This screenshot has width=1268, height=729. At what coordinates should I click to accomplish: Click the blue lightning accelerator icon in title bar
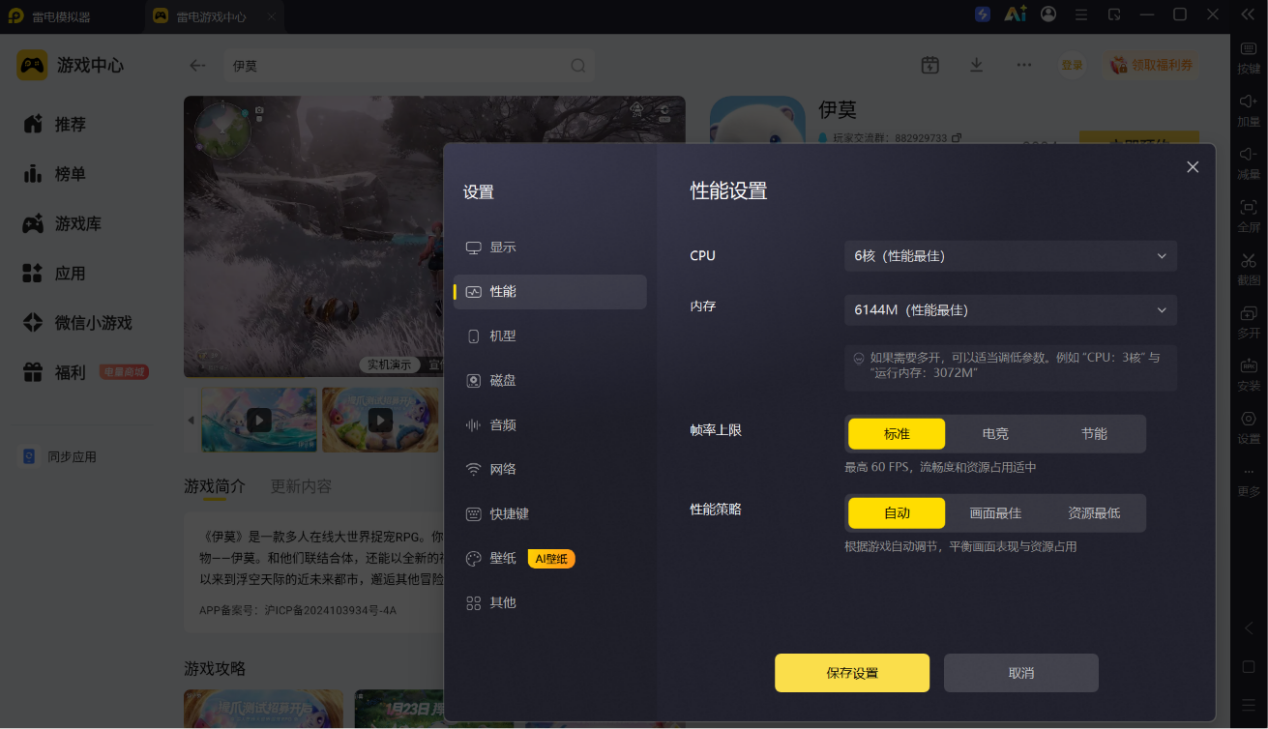(x=982, y=15)
